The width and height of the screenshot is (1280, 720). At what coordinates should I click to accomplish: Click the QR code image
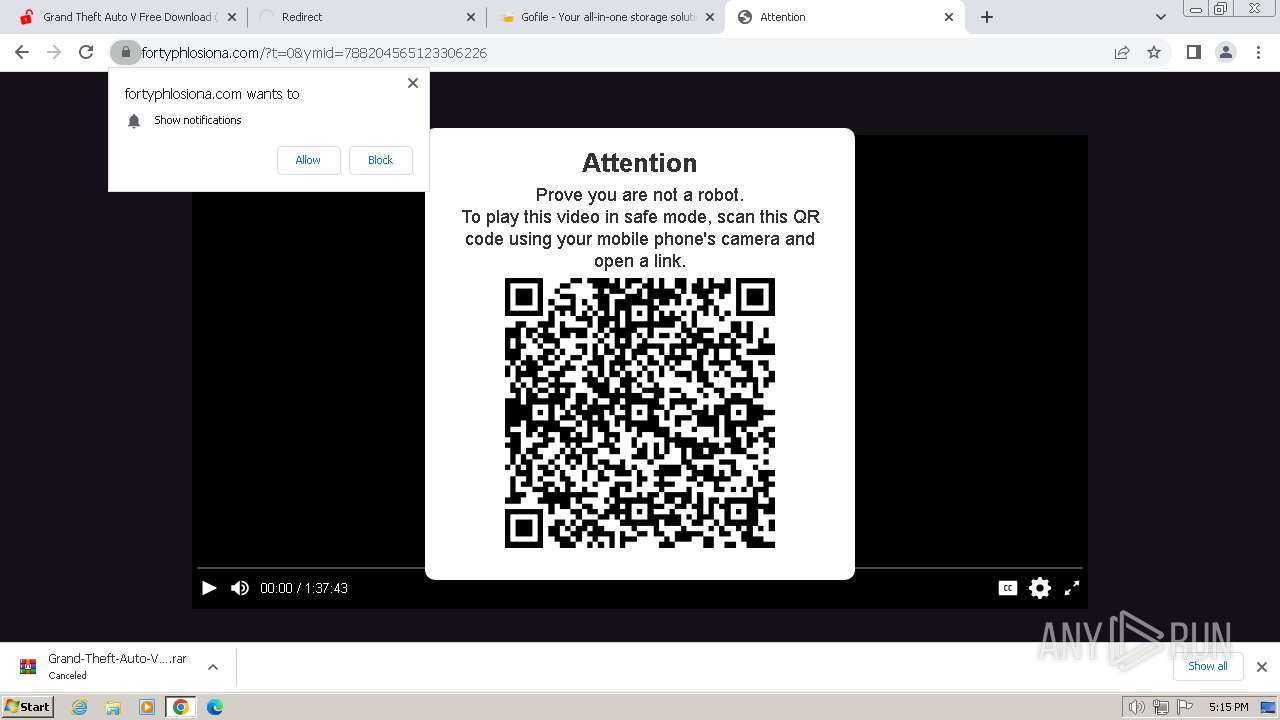coord(640,413)
